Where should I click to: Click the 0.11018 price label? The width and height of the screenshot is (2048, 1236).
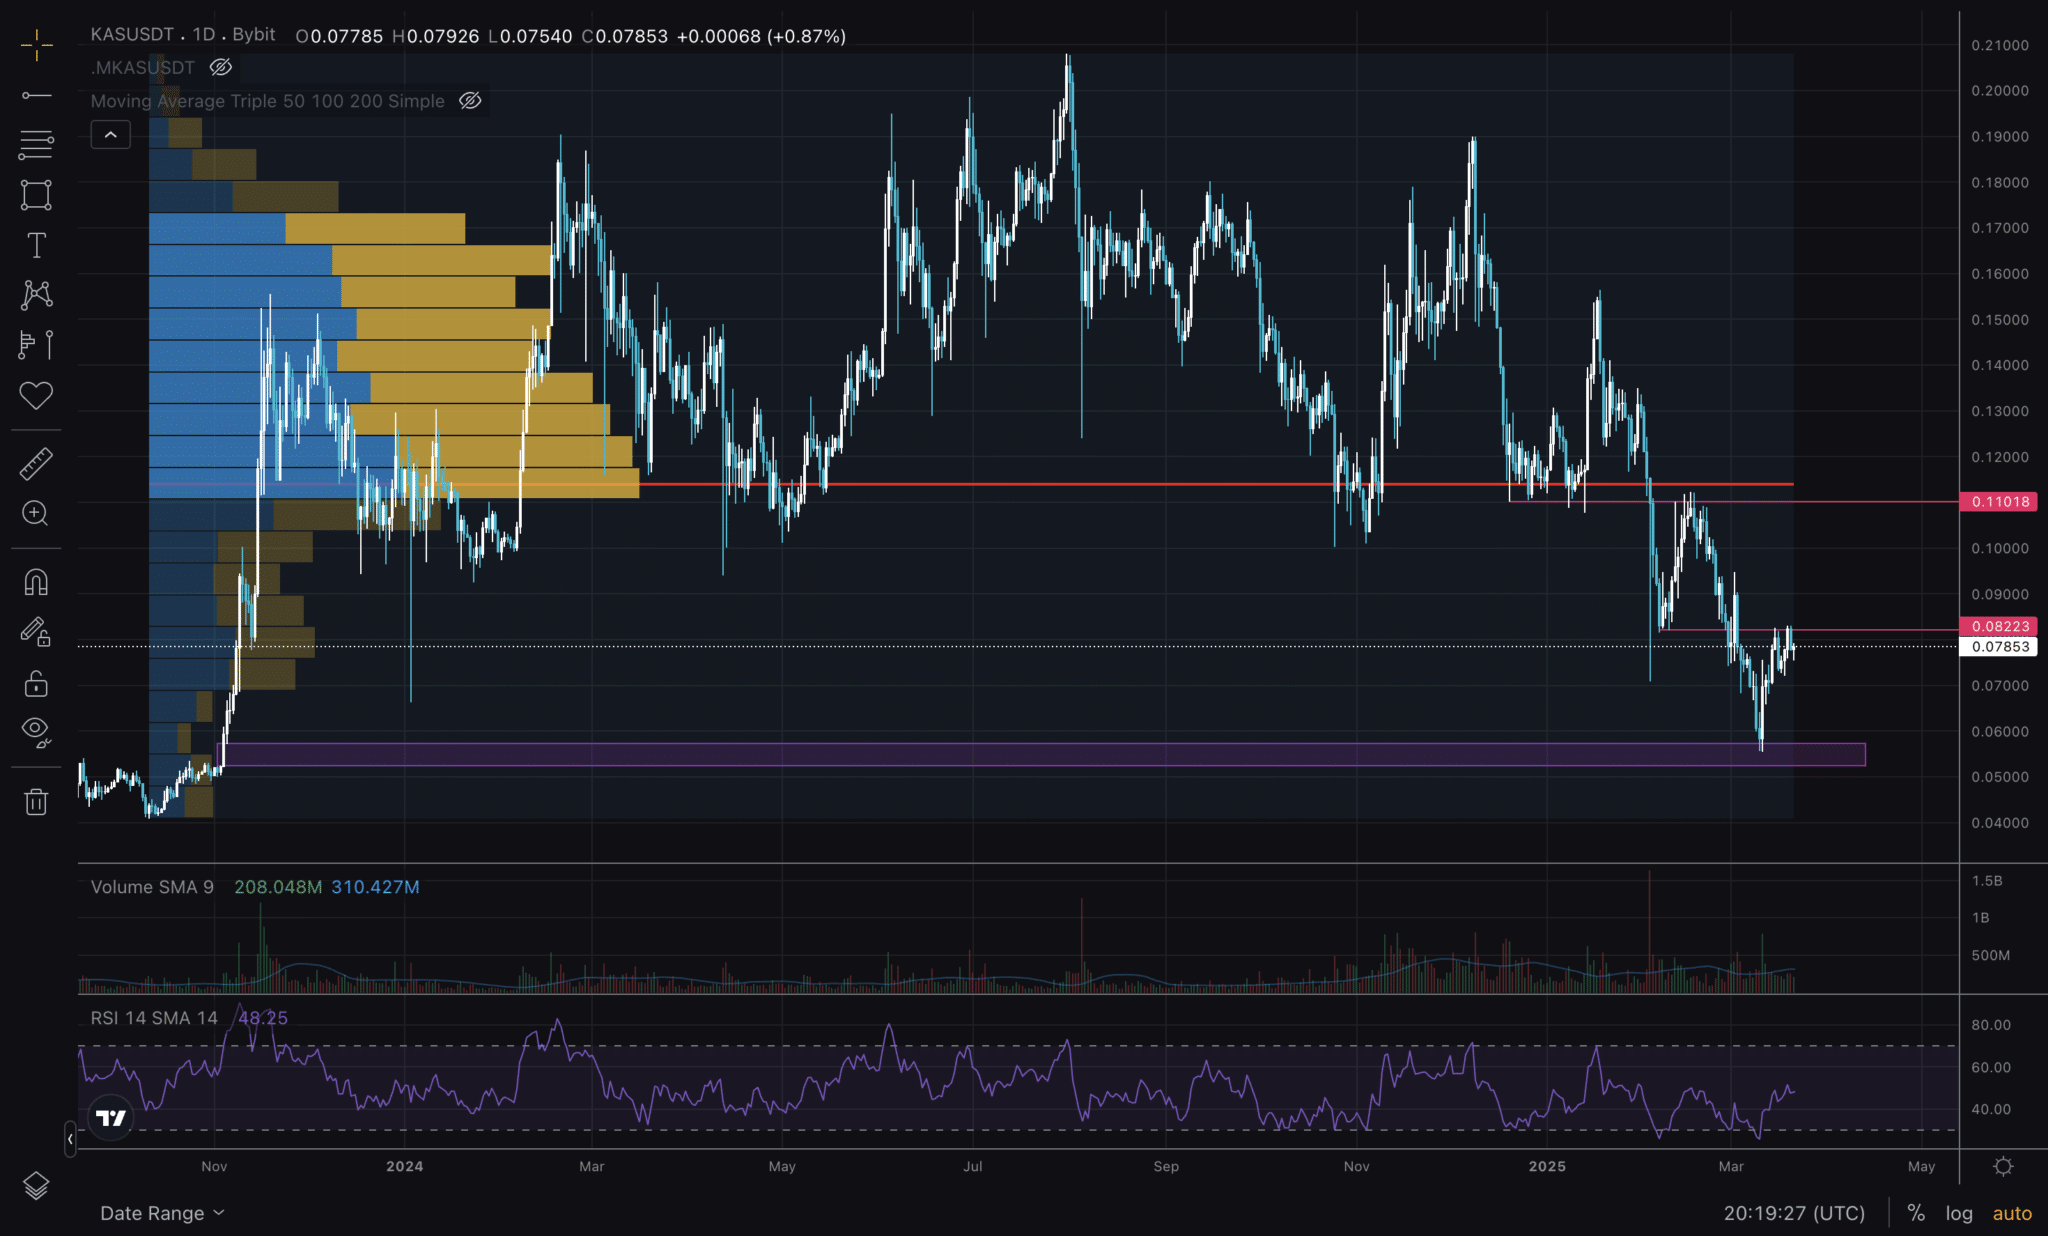1999,502
